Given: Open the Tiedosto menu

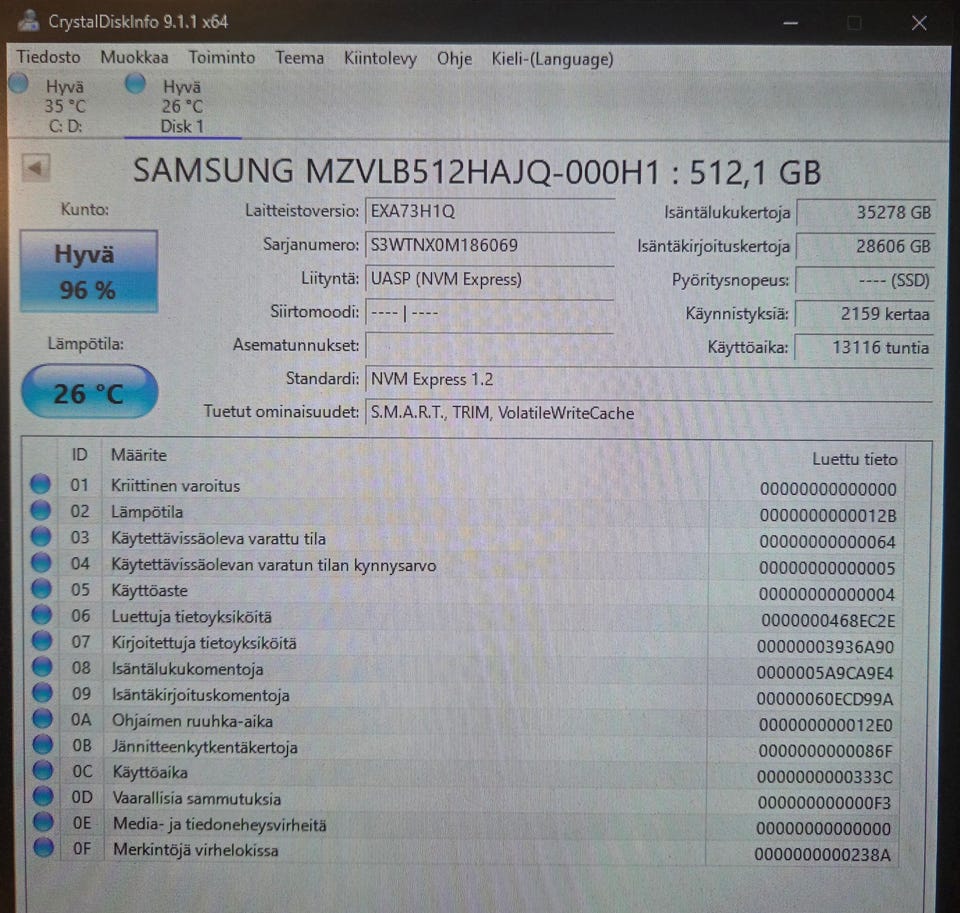Looking at the screenshot, I should (48, 57).
